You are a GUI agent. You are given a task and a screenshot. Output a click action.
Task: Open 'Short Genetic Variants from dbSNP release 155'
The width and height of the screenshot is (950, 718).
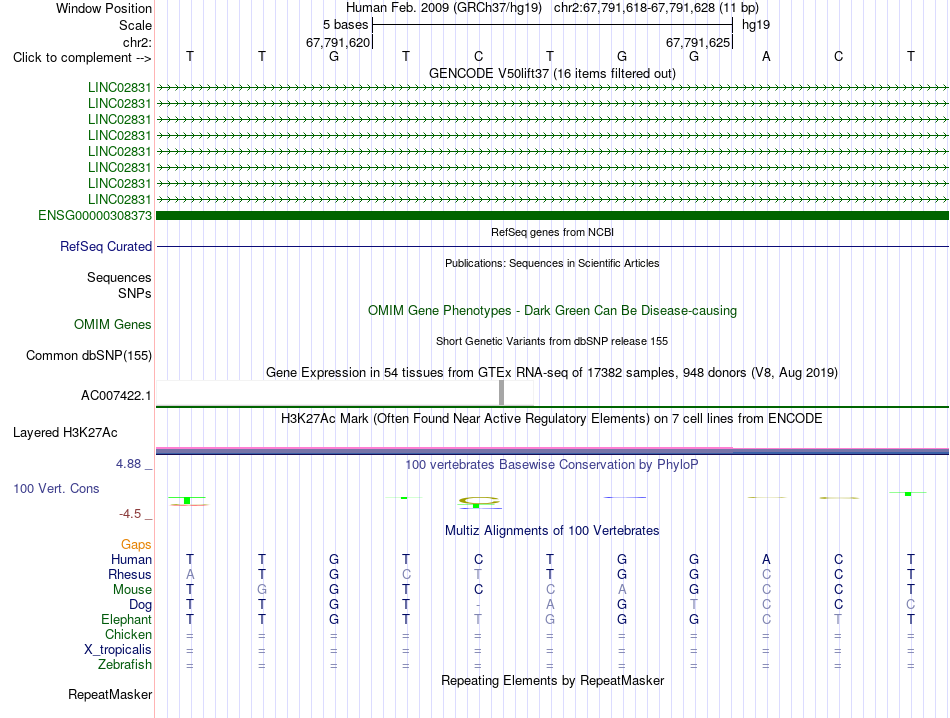(552, 341)
